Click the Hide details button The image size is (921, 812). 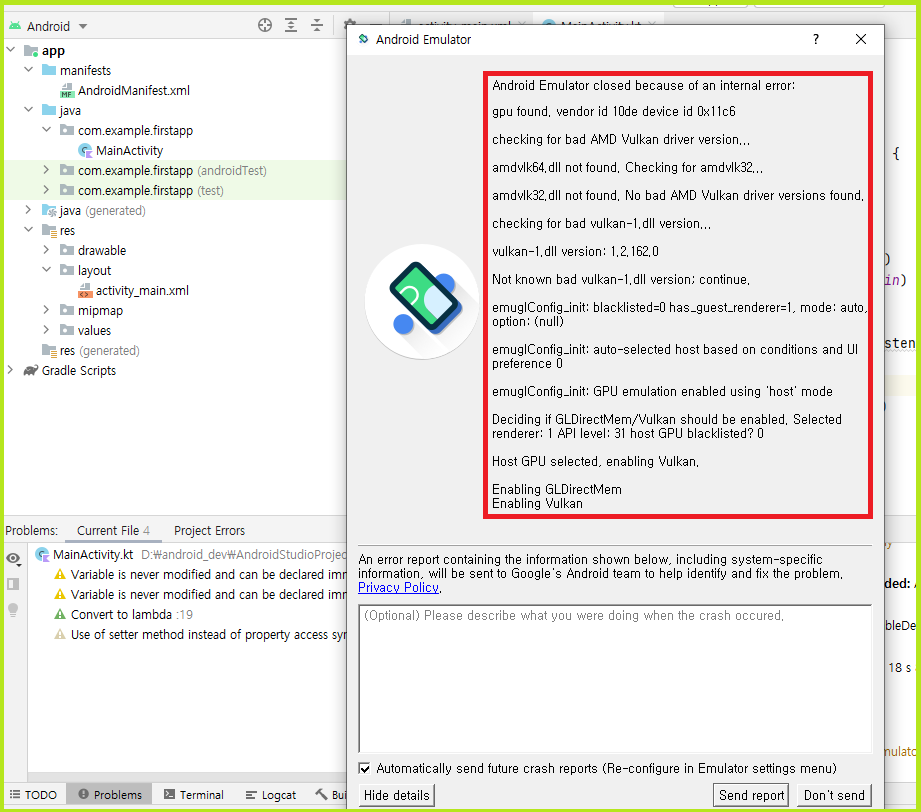396,796
